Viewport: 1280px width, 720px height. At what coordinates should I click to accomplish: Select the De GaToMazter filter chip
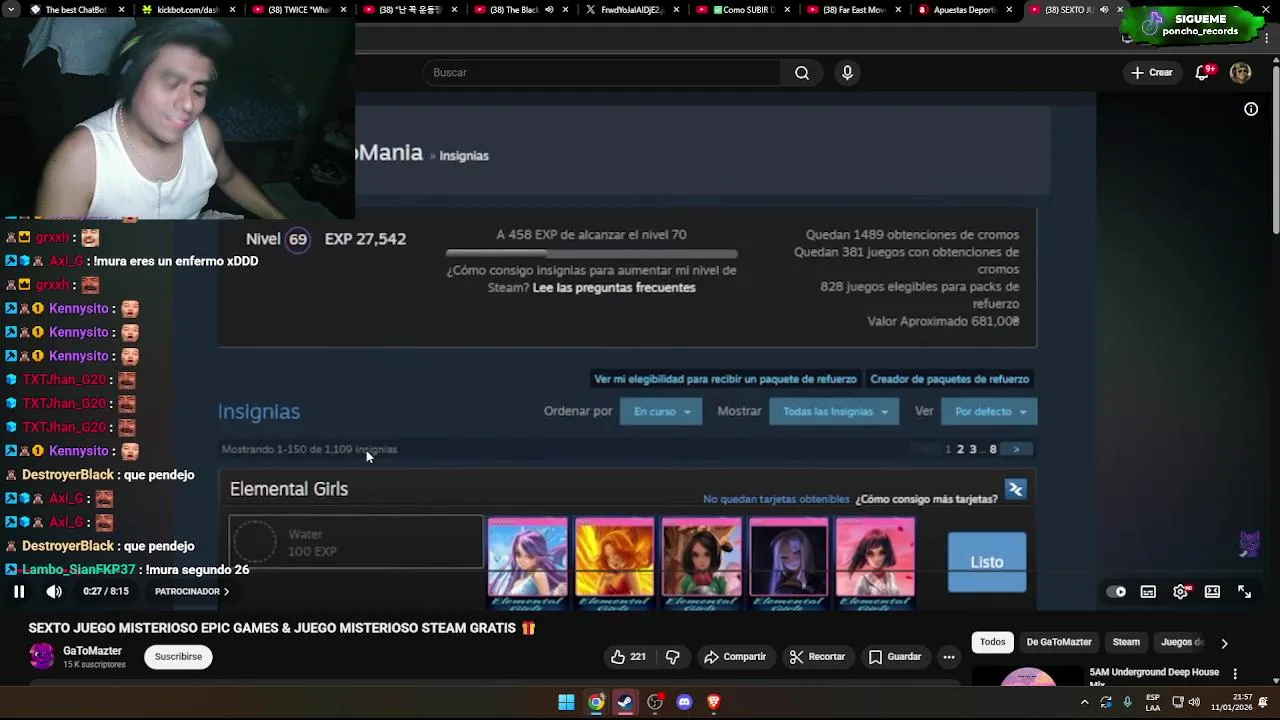click(x=1059, y=642)
